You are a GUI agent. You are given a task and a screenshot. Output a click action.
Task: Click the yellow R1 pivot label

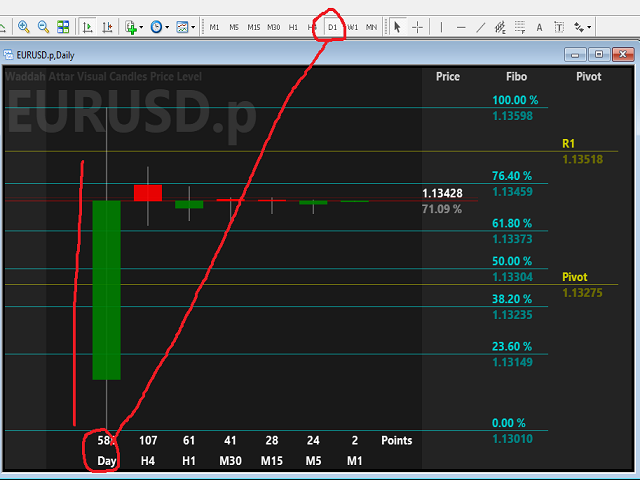[x=568, y=144]
